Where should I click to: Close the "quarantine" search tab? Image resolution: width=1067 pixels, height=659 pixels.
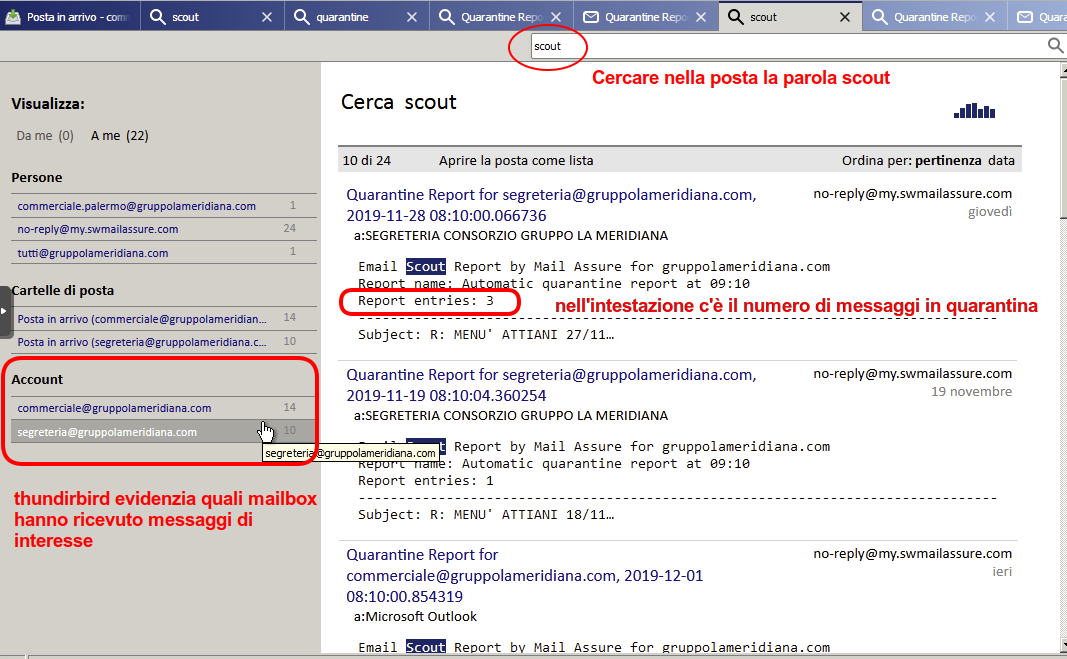click(410, 17)
